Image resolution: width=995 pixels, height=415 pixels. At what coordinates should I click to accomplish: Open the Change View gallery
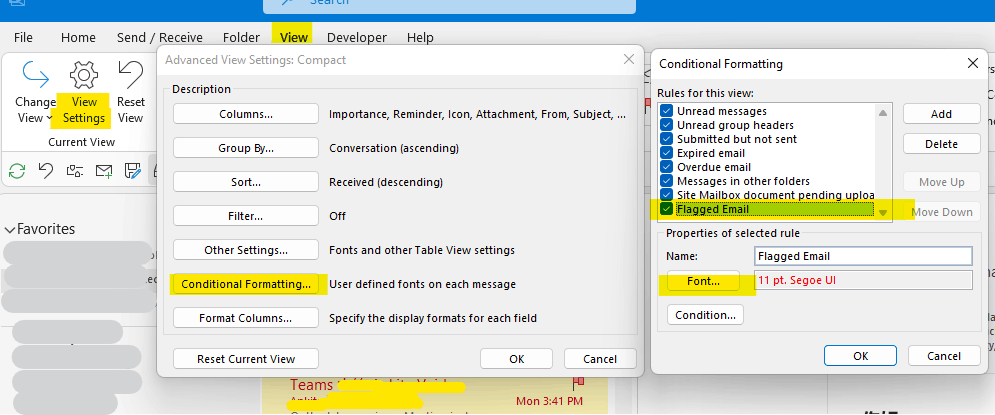coord(36,92)
